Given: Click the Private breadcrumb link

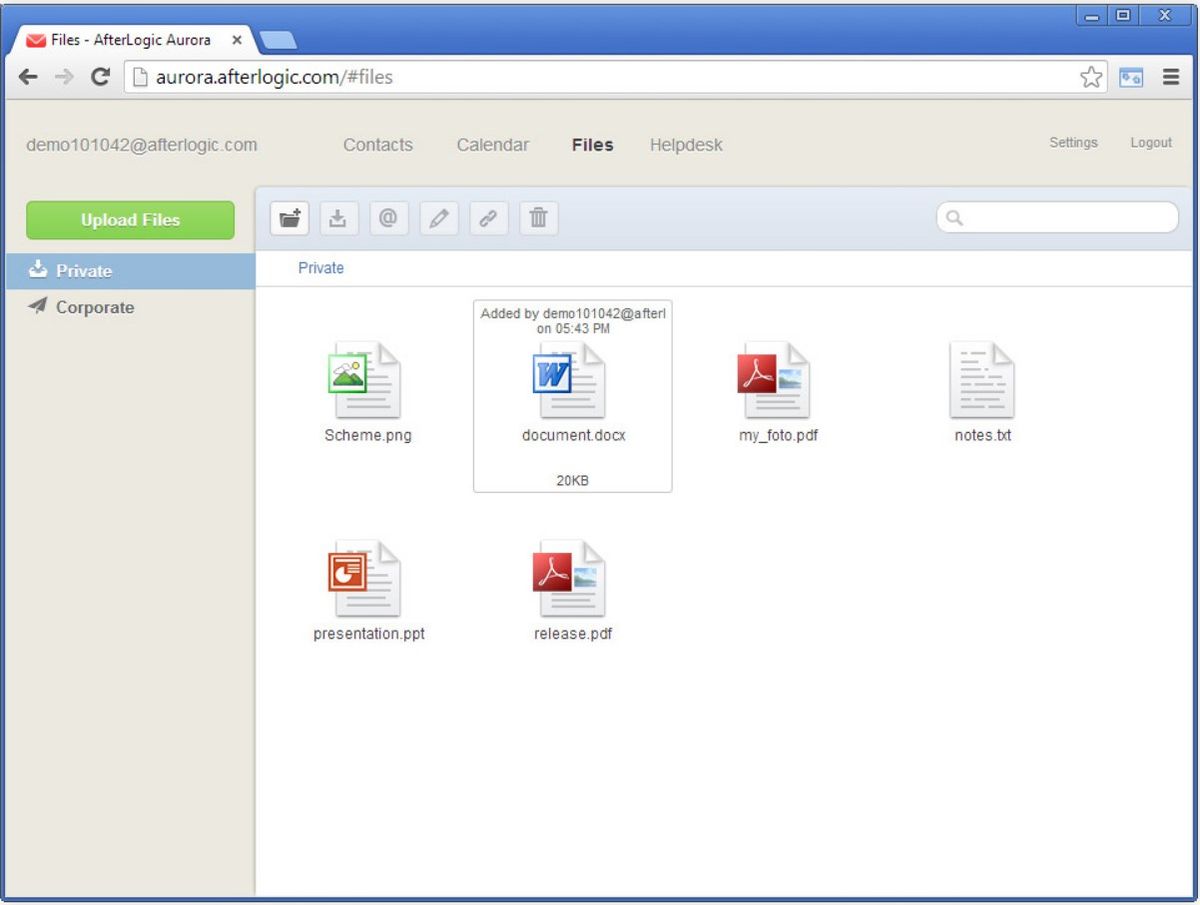Looking at the screenshot, I should tap(320, 268).
